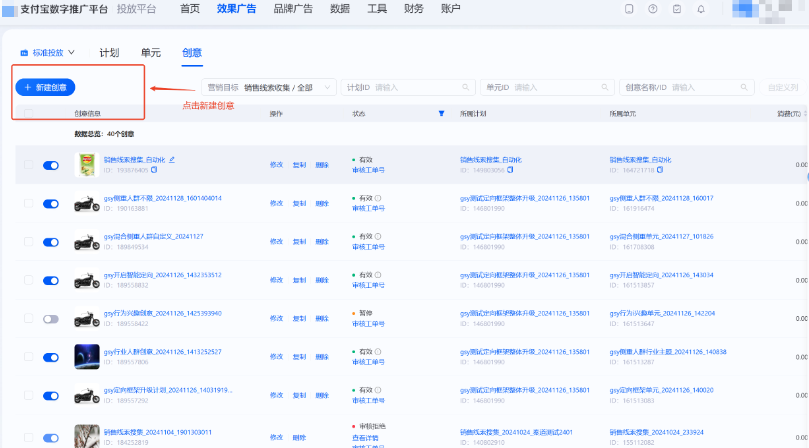Image resolution: width=809 pixels, height=448 pixels.
Task: Toggle off creative 销售线索搜集_自动化
Action: (x=51, y=165)
